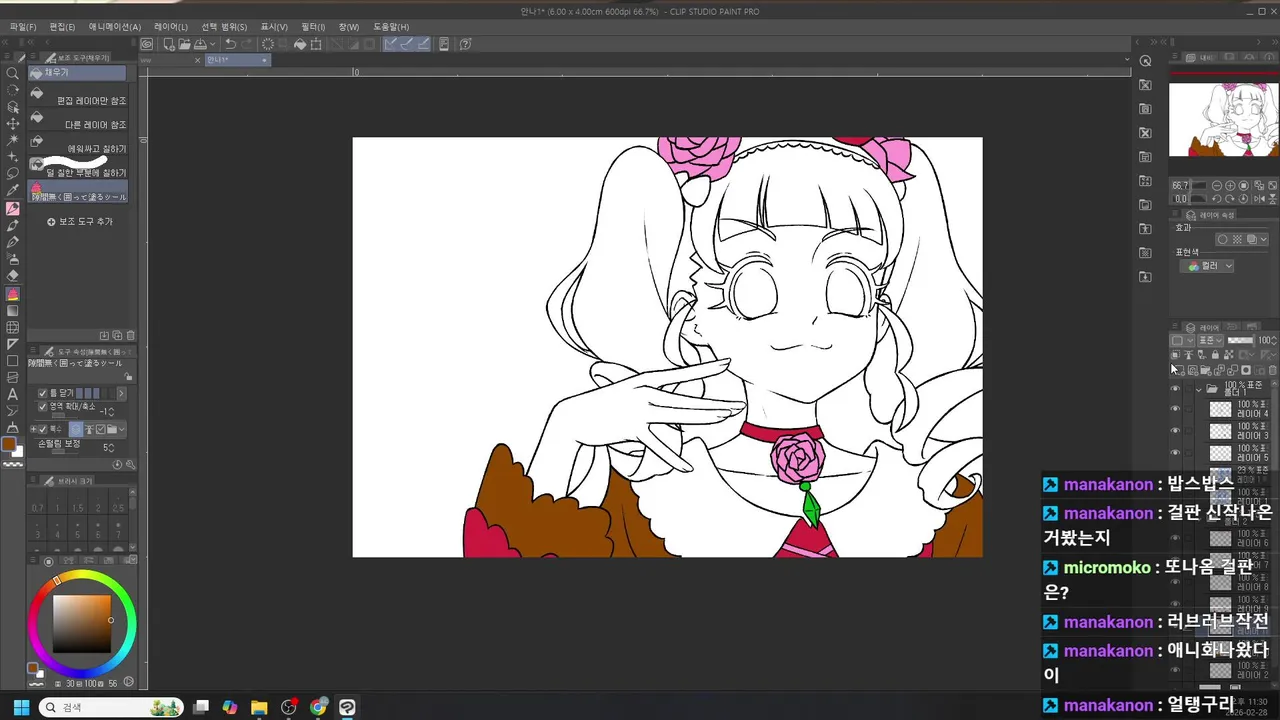Delete sub tool with trash icon
1280x720 pixels.
[x=130, y=335]
